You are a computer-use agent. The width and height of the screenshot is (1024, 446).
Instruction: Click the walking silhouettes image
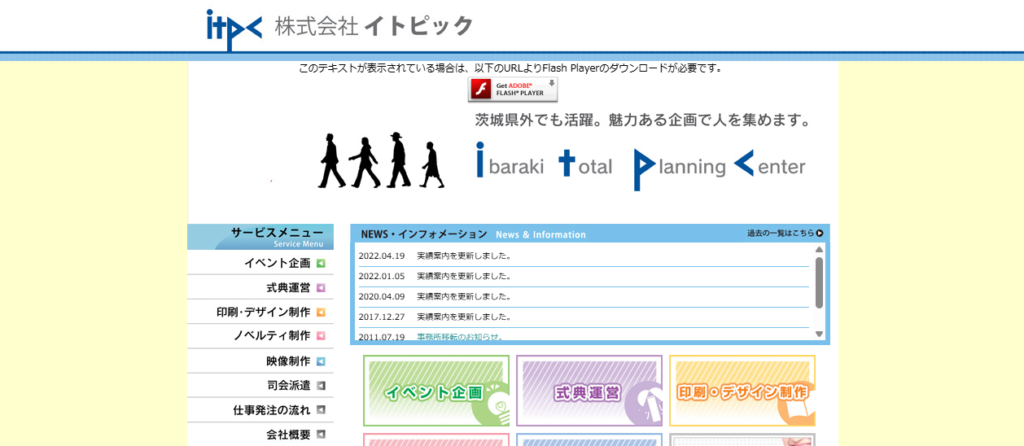(381, 161)
